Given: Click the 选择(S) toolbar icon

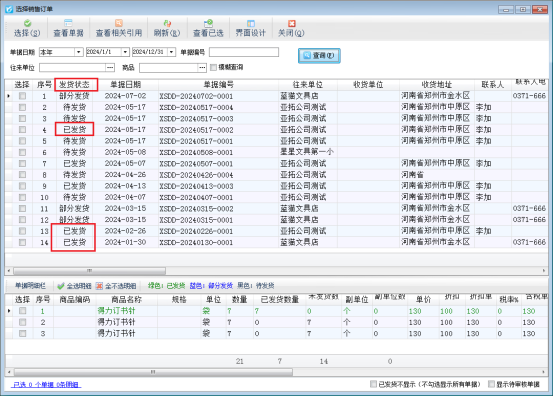Looking at the screenshot, I should pyautogui.click(x=27, y=24).
